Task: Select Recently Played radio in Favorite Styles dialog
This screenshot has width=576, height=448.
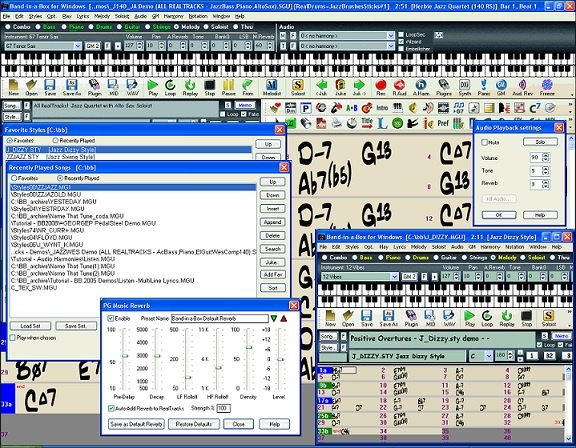Action: coord(55,141)
